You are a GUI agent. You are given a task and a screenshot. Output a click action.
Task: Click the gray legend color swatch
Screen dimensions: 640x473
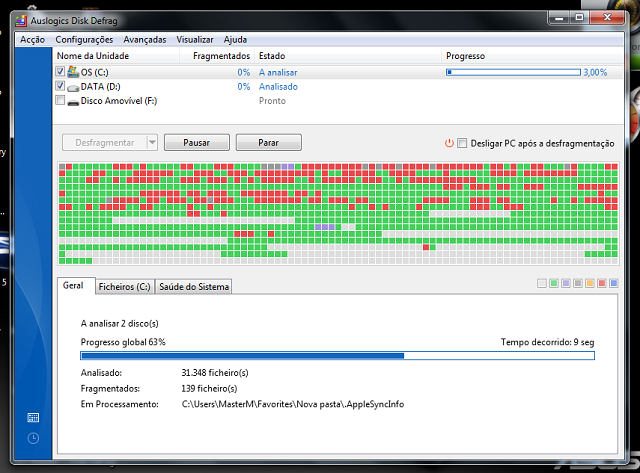(x=578, y=283)
